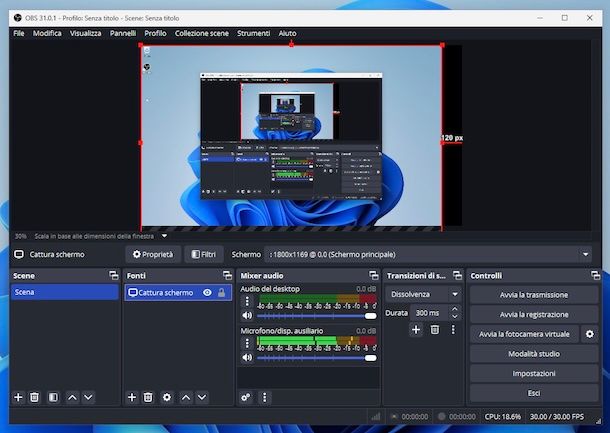Open the Aiuto menu
This screenshot has height=433, width=610.
[x=287, y=33]
